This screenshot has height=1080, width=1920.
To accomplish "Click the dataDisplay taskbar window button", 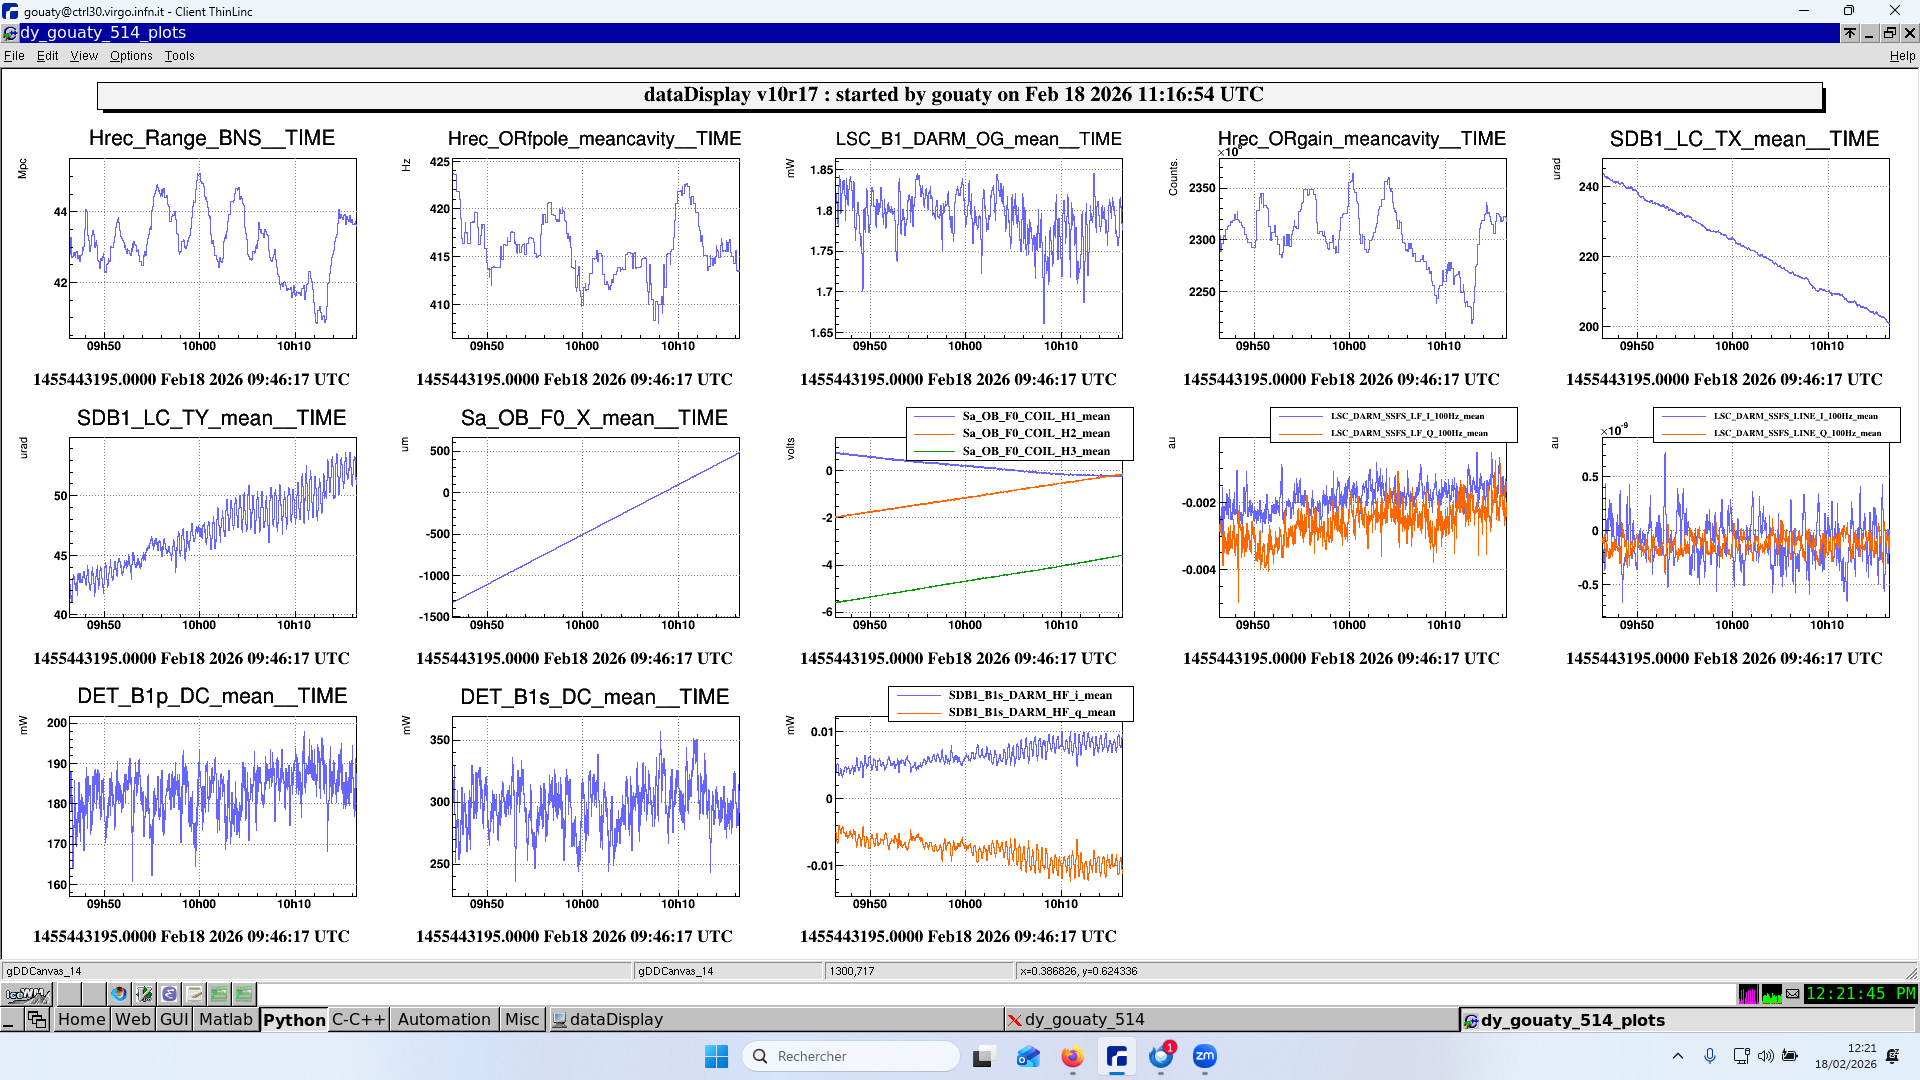I will [615, 1019].
